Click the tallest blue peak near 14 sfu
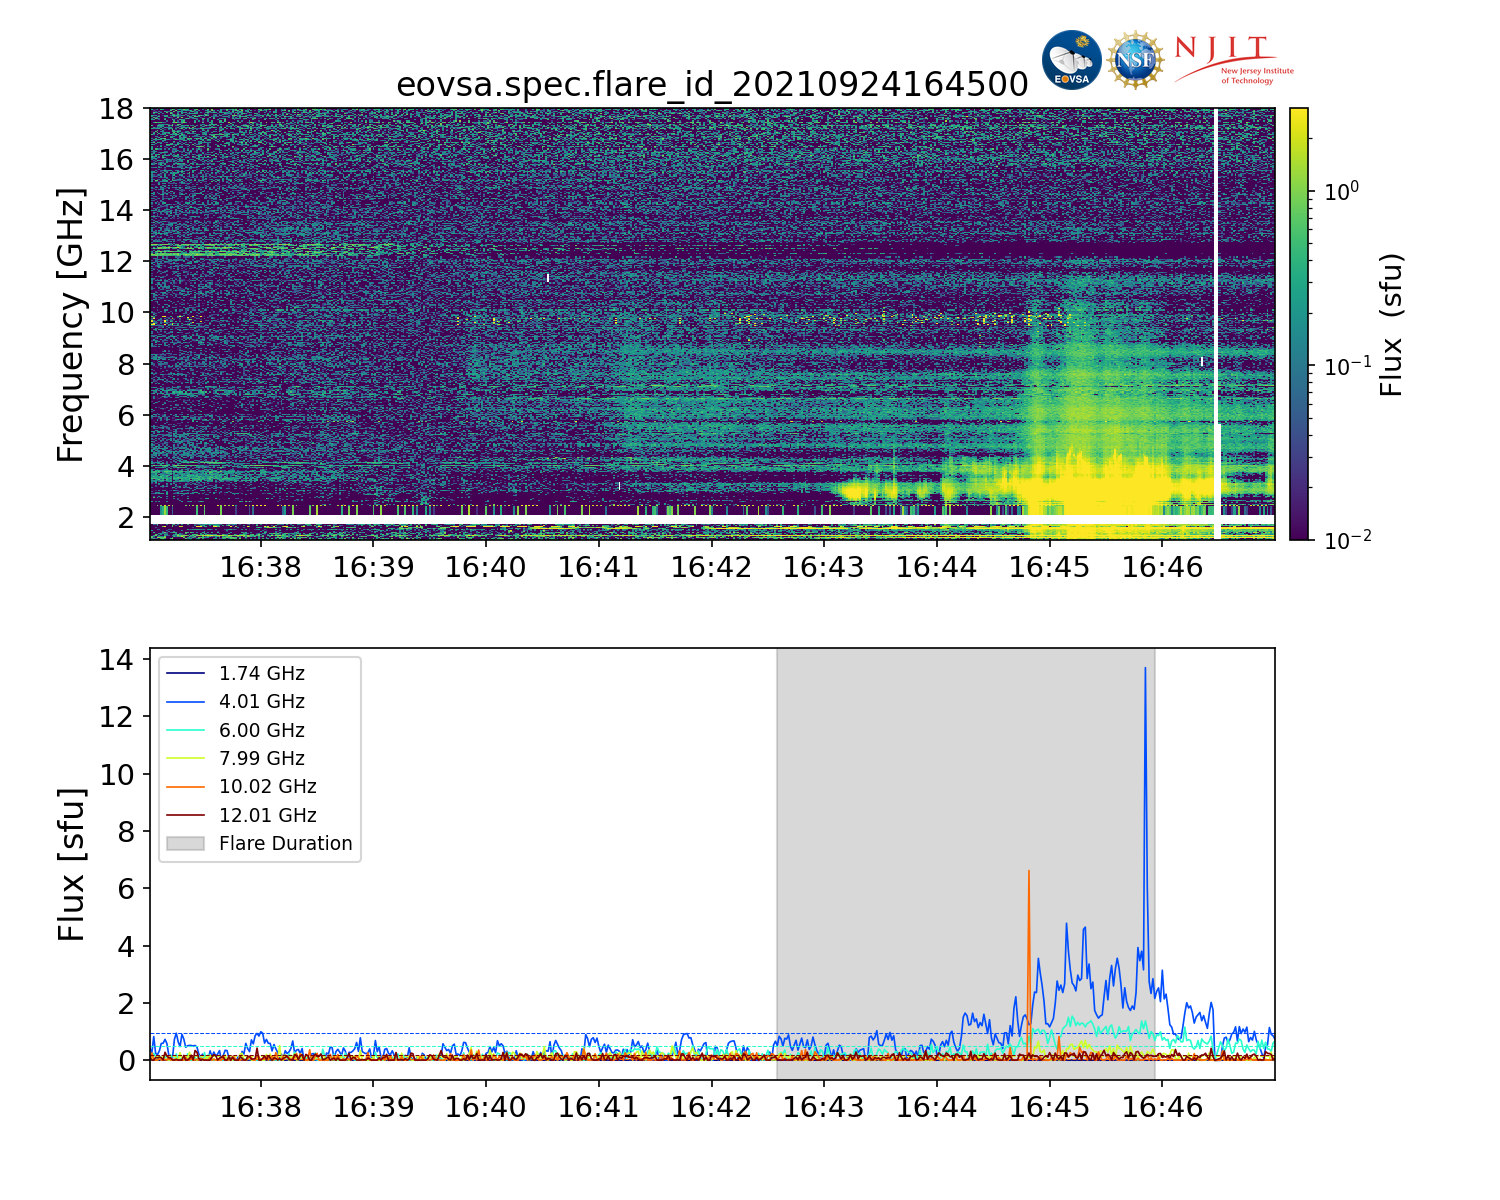Viewport: 1500px width, 1200px height. point(1145,669)
